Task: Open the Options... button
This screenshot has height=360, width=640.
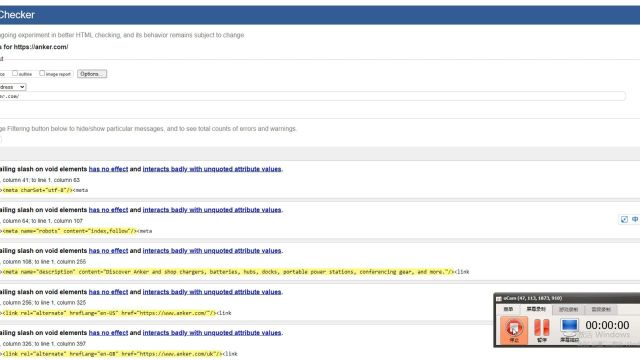Action: click(x=92, y=74)
